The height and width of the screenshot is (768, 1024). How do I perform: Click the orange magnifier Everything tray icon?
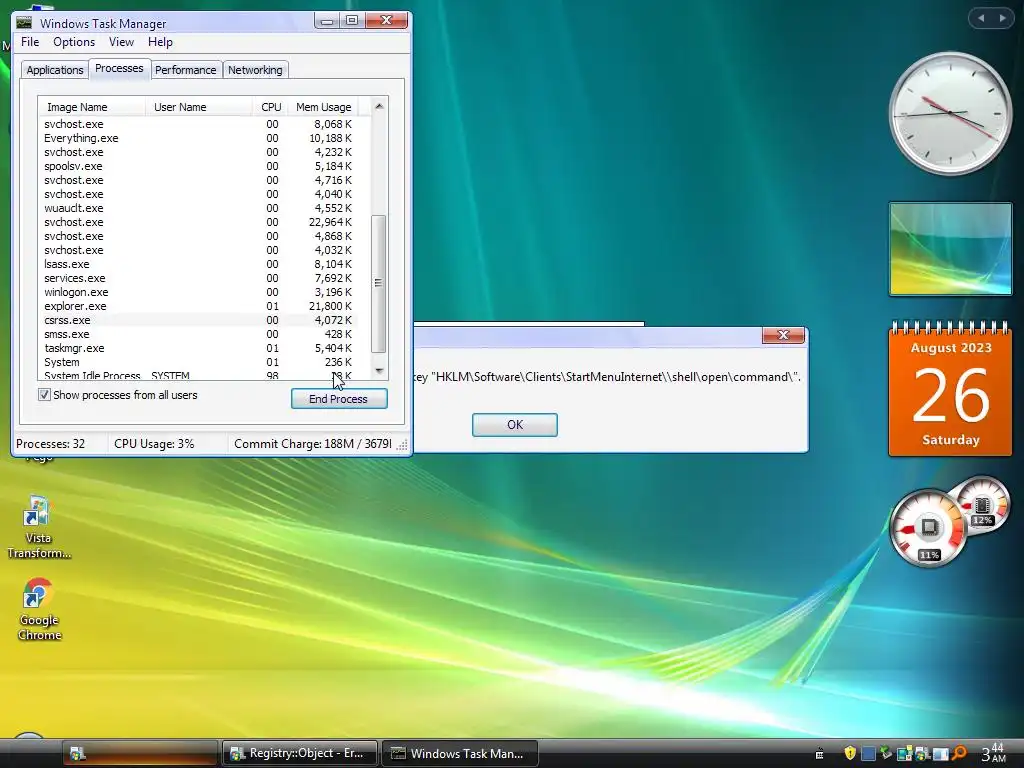click(x=959, y=753)
